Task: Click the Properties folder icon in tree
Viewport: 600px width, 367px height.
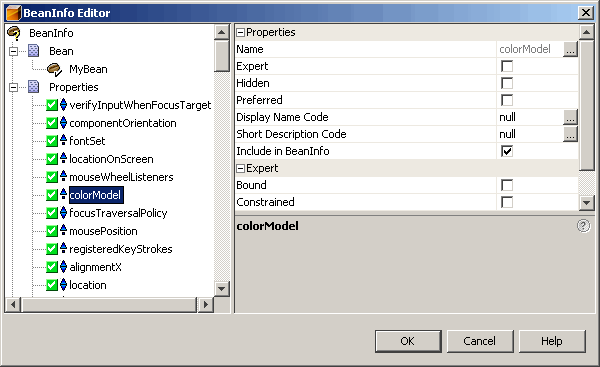Action: [x=34, y=87]
